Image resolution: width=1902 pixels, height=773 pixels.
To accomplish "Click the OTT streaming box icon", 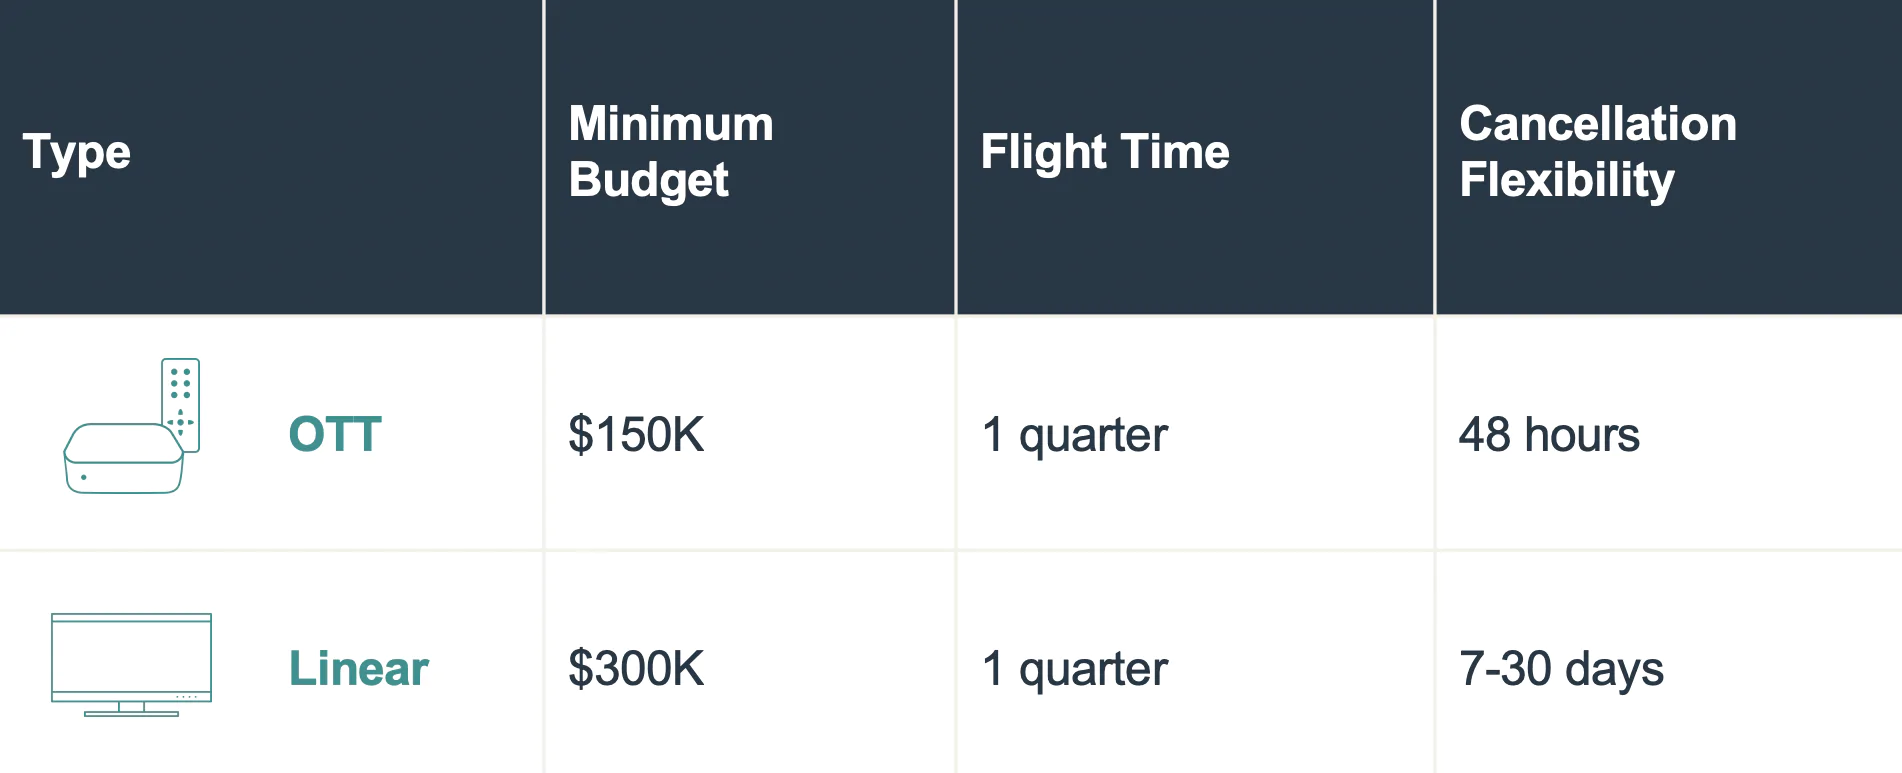I will click(123, 460).
